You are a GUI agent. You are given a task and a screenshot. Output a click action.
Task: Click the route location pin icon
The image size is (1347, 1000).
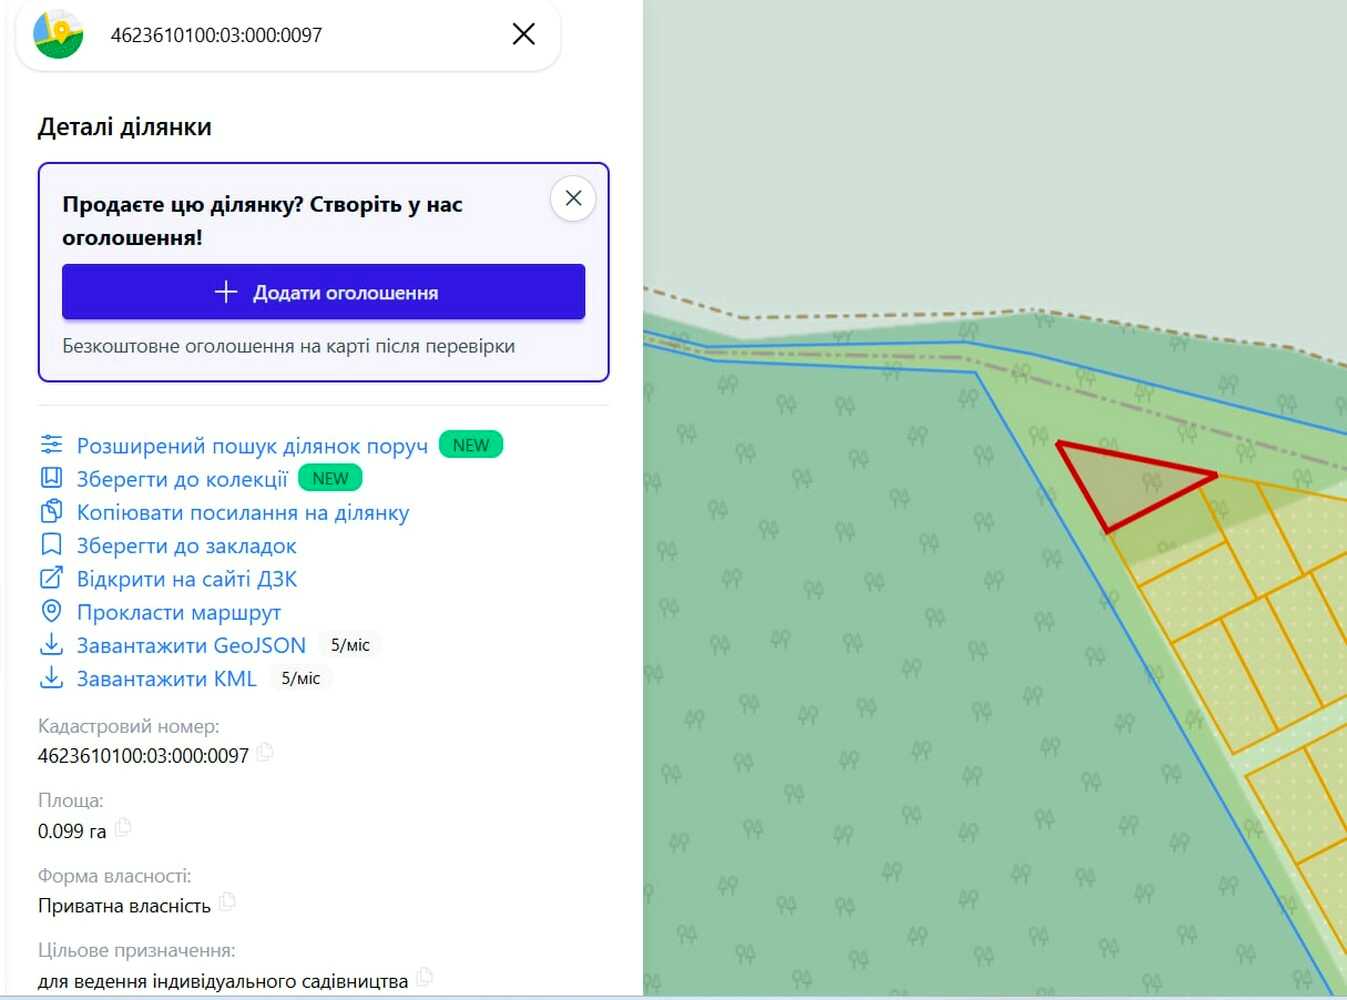point(51,611)
